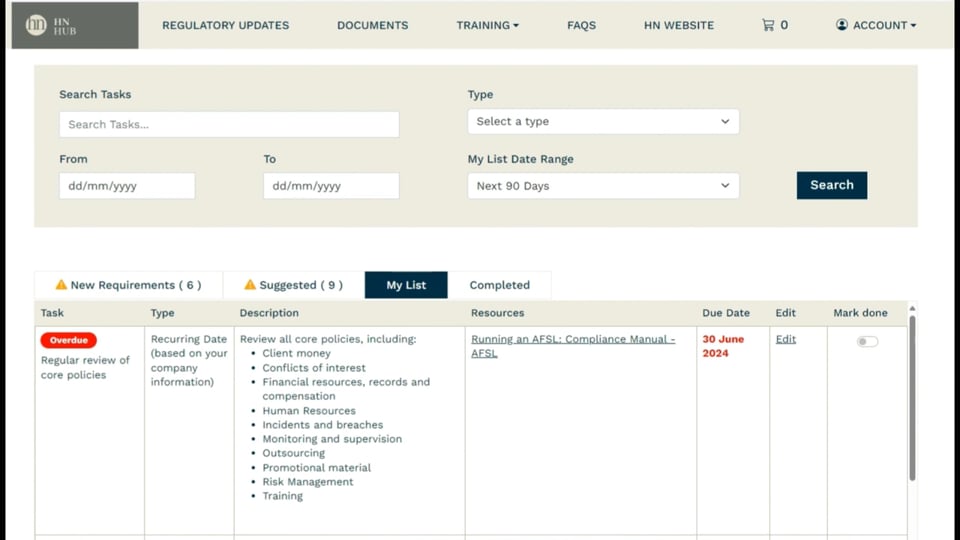The height and width of the screenshot is (540, 960).
Task: Click the red Overdue badge
Action: click(69, 340)
